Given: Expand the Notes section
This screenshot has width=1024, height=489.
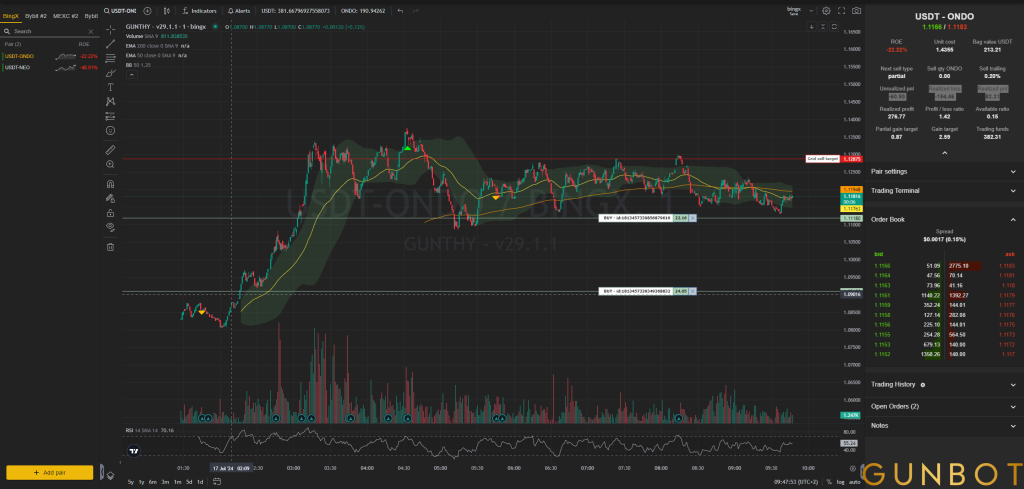Looking at the screenshot, I should pos(944,425).
